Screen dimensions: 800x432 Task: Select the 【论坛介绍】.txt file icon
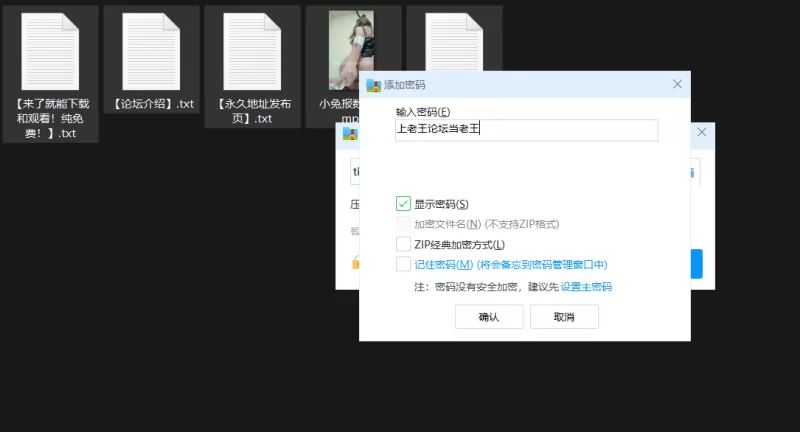click(x=152, y=51)
